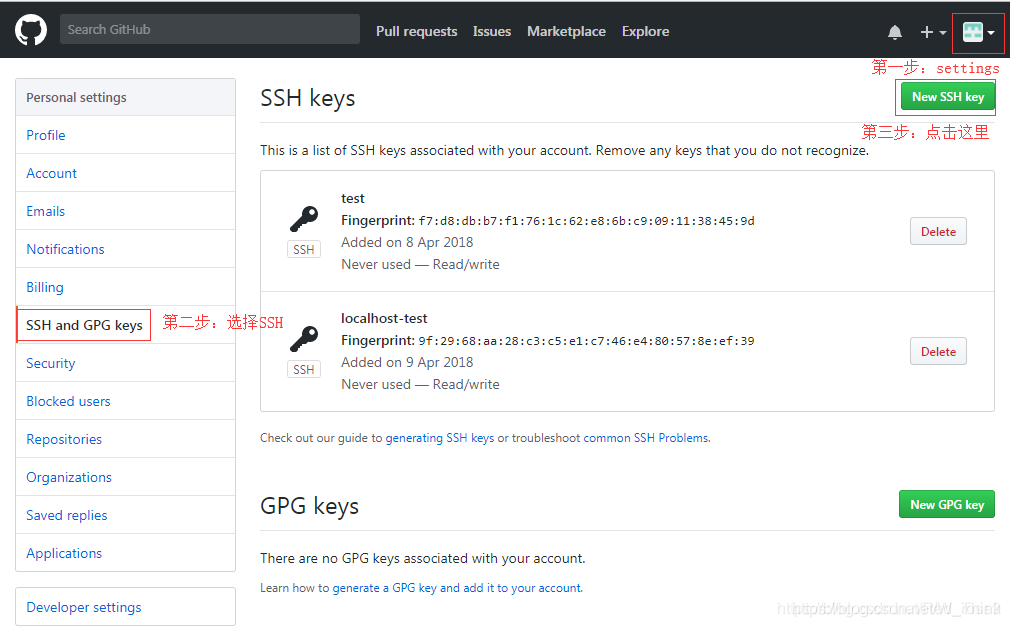The image size is (1010, 627).
Task: Open the Explore page
Action: tap(645, 31)
